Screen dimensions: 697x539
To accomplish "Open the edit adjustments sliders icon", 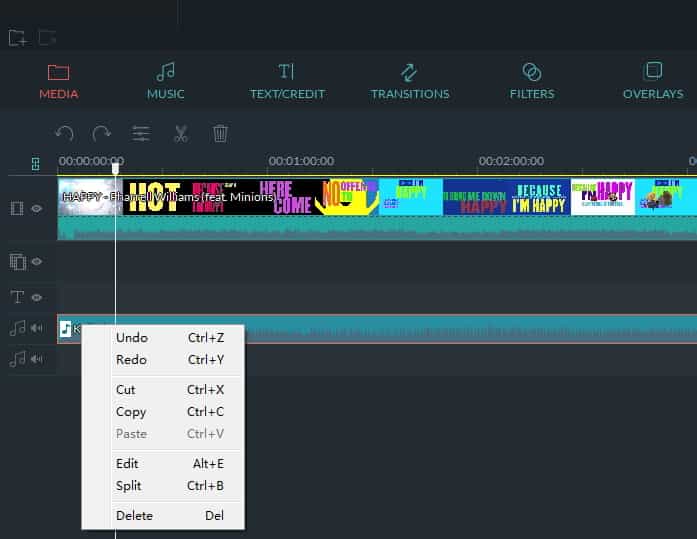I will pos(141,133).
